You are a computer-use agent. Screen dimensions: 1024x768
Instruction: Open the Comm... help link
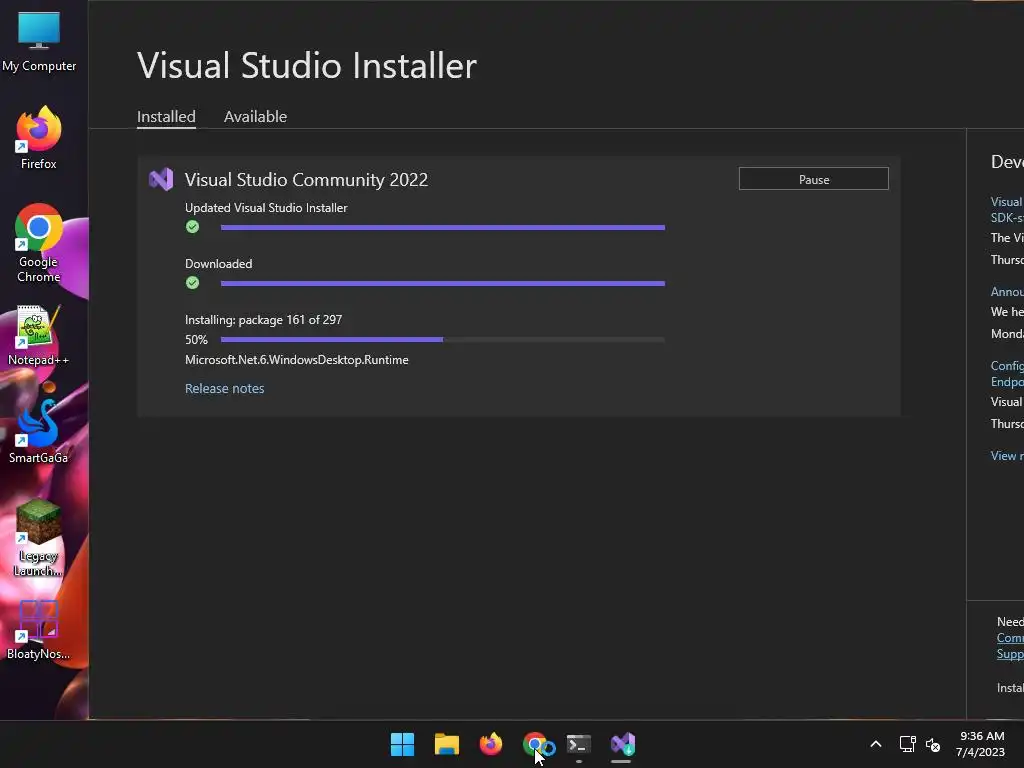[x=1010, y=637]
